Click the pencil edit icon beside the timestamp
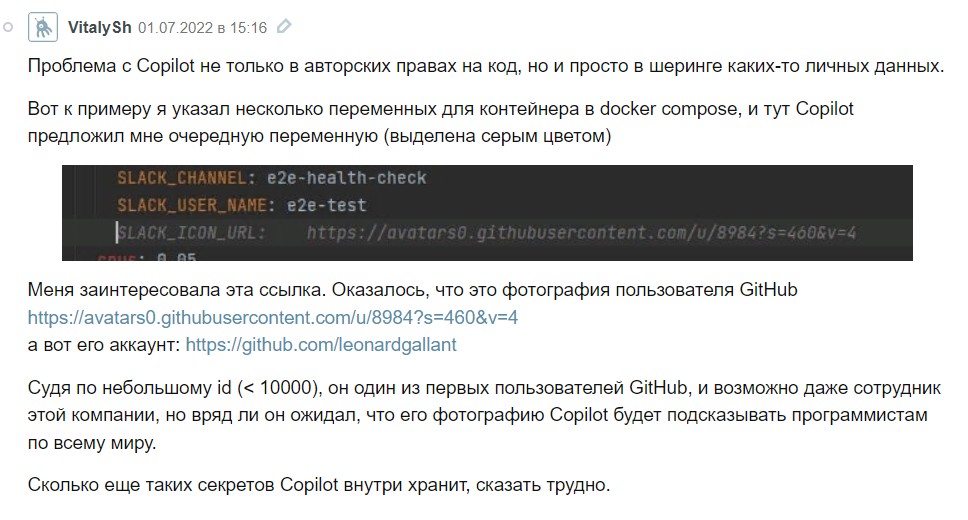The image size is (968, 520). coord(285,27)
